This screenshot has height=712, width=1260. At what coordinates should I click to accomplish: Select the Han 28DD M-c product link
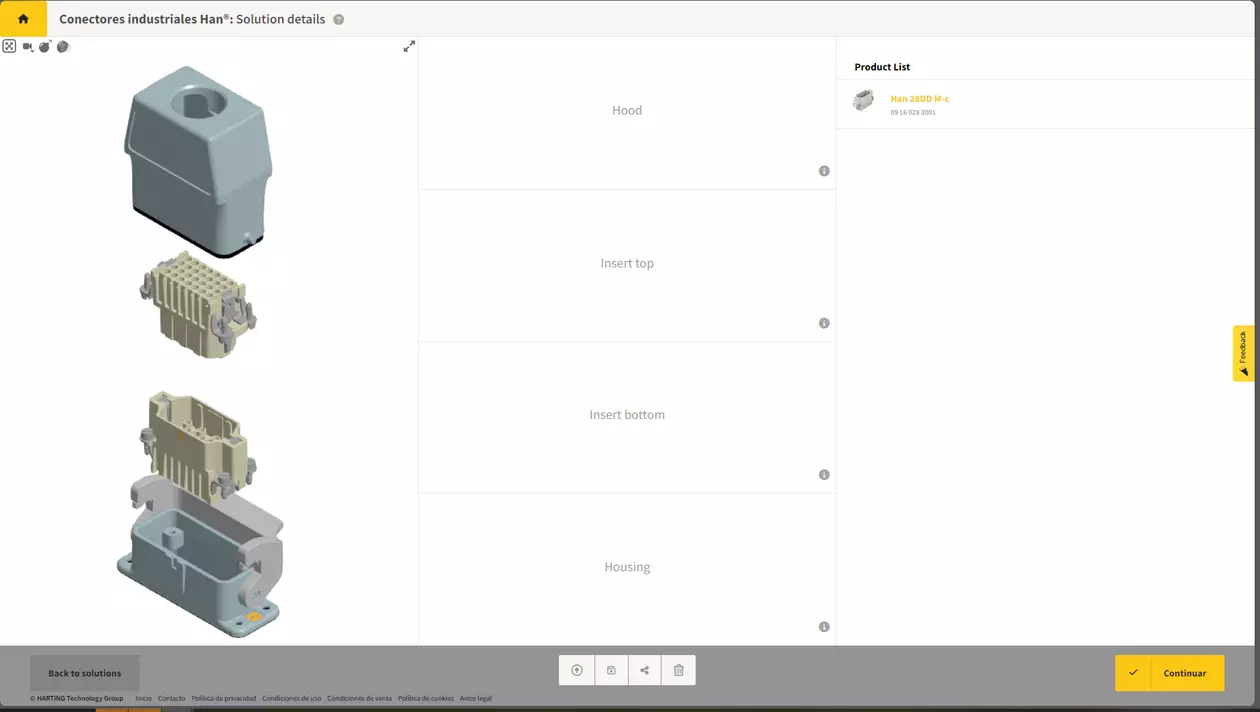point(920,98)
